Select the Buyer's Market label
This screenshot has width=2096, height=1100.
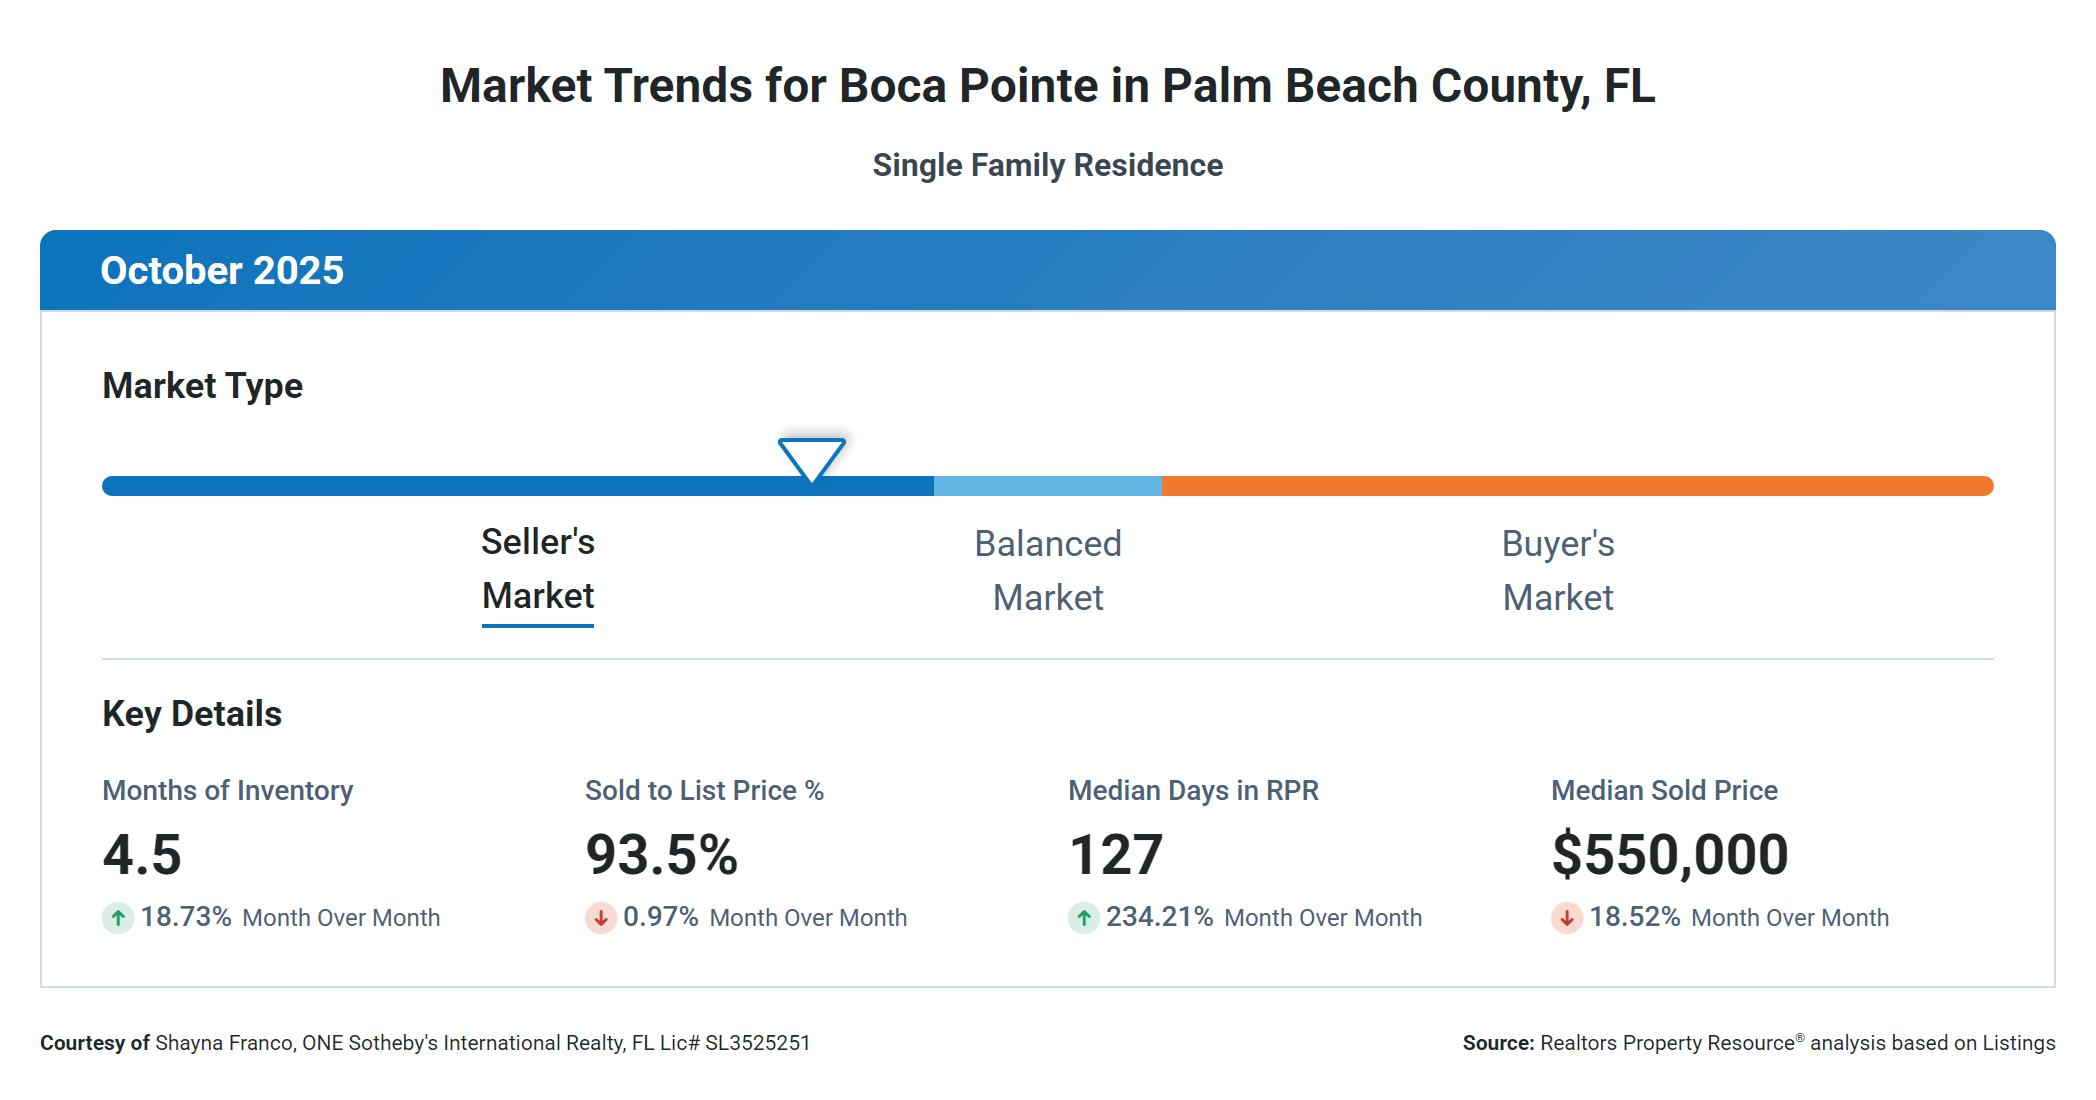pyautogui.click(x=1558, y=571)
